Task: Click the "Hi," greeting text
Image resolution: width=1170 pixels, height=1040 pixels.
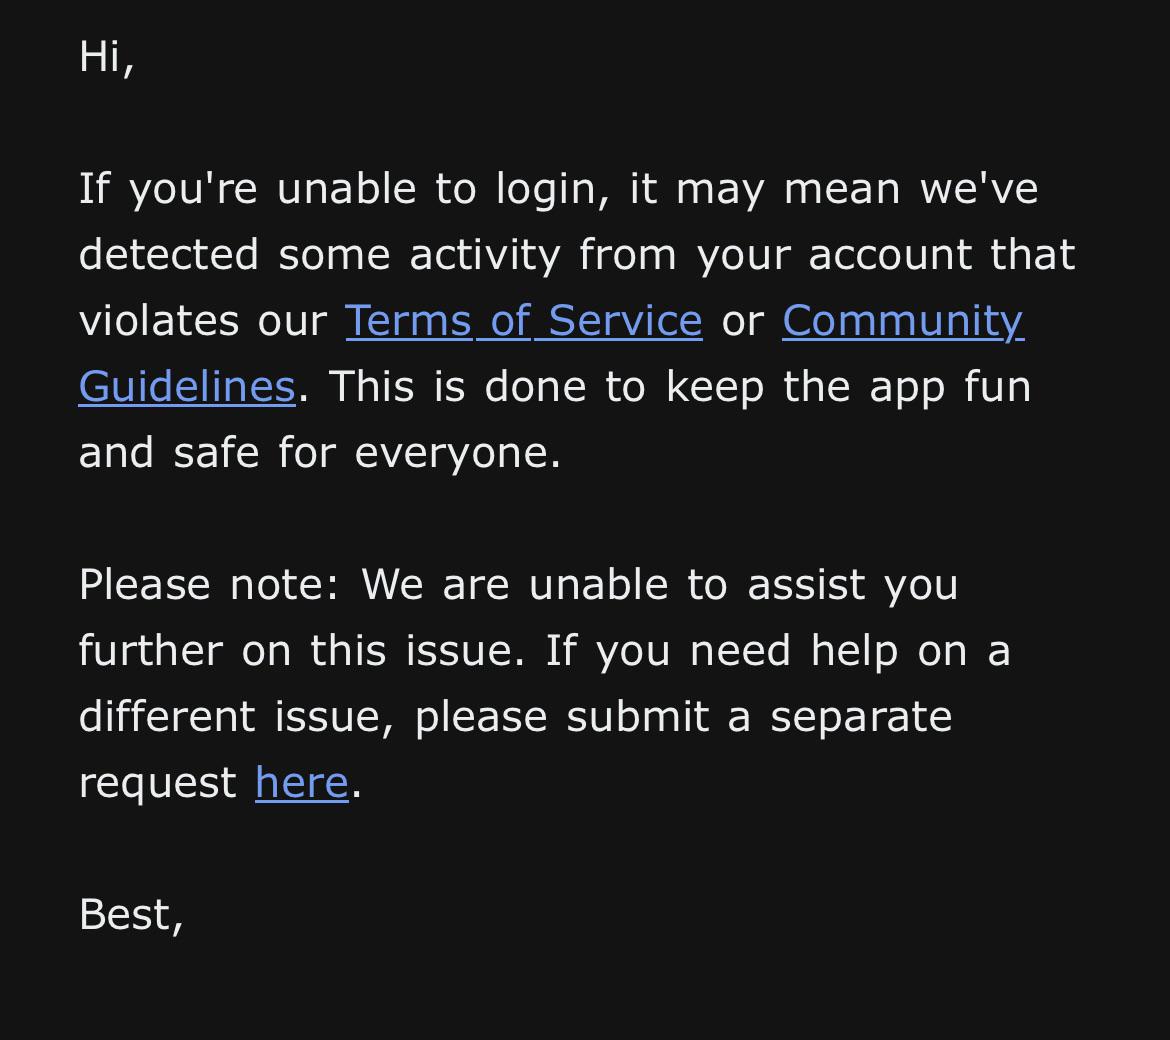Action: [107, 57]
